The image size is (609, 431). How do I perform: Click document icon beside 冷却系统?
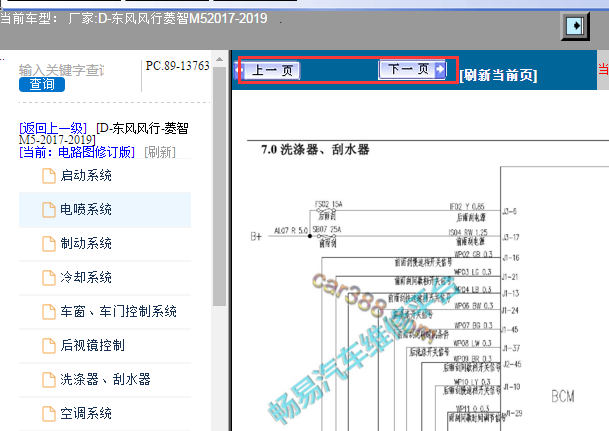(49, 278)
